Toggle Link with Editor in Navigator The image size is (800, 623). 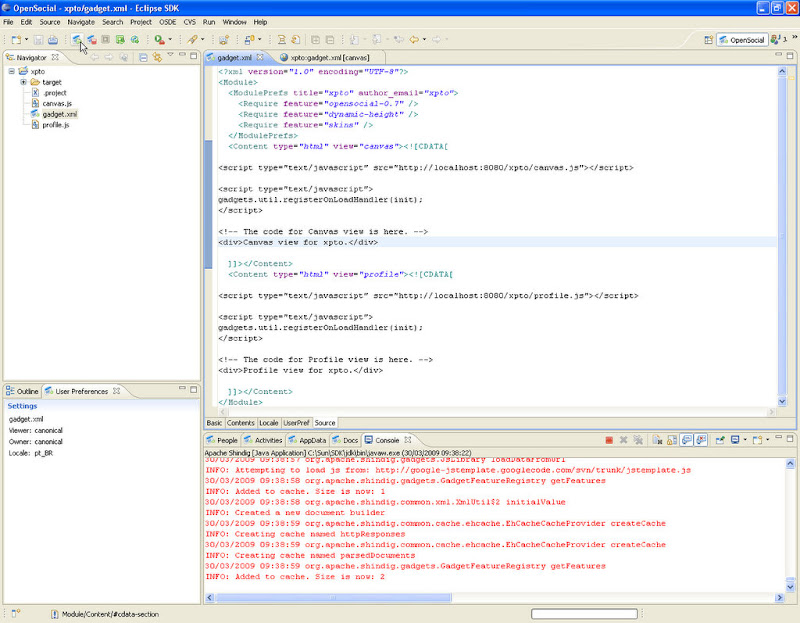[x=157, y=58]
